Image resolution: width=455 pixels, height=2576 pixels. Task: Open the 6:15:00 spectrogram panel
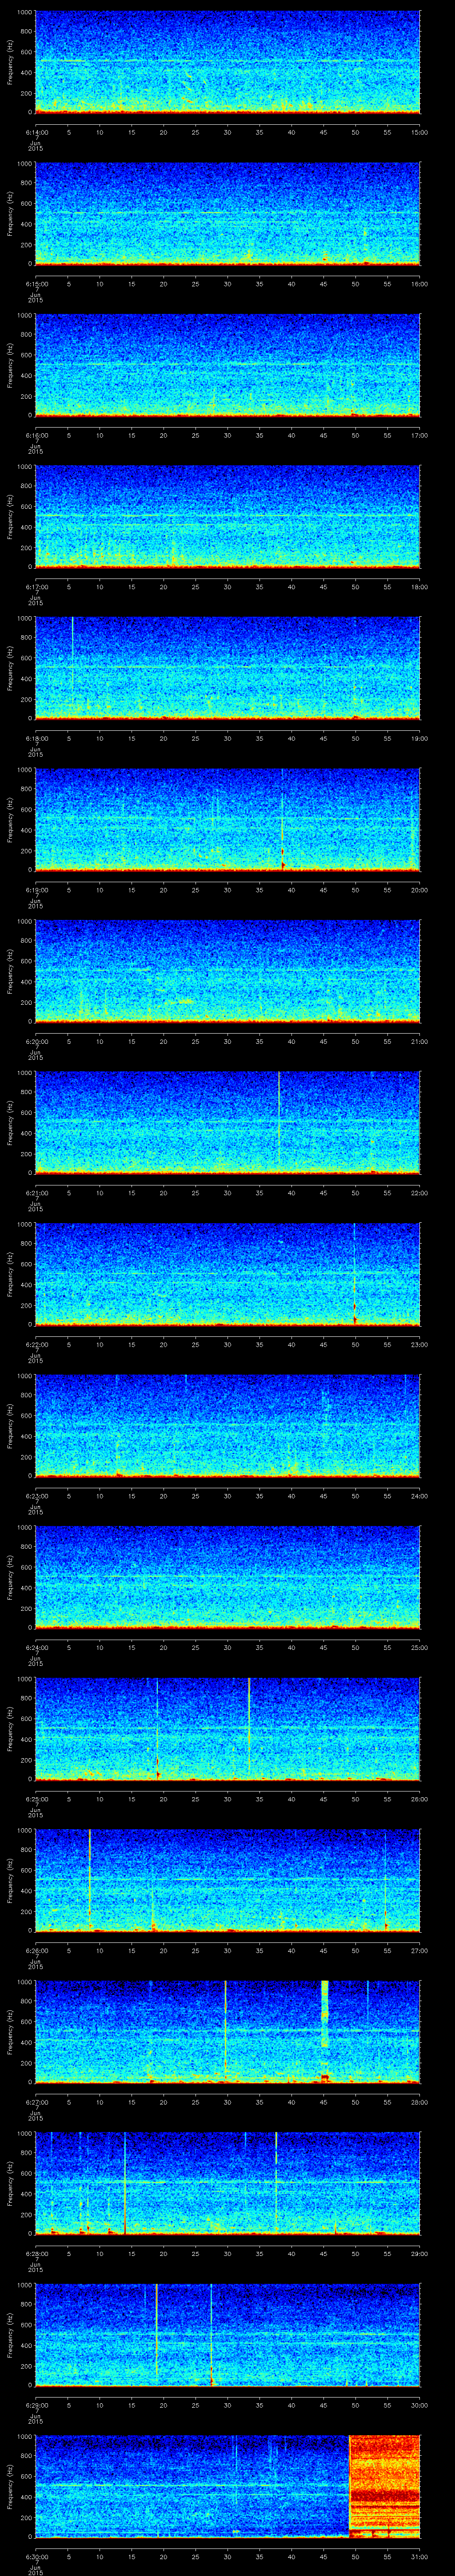click(227, 213)
